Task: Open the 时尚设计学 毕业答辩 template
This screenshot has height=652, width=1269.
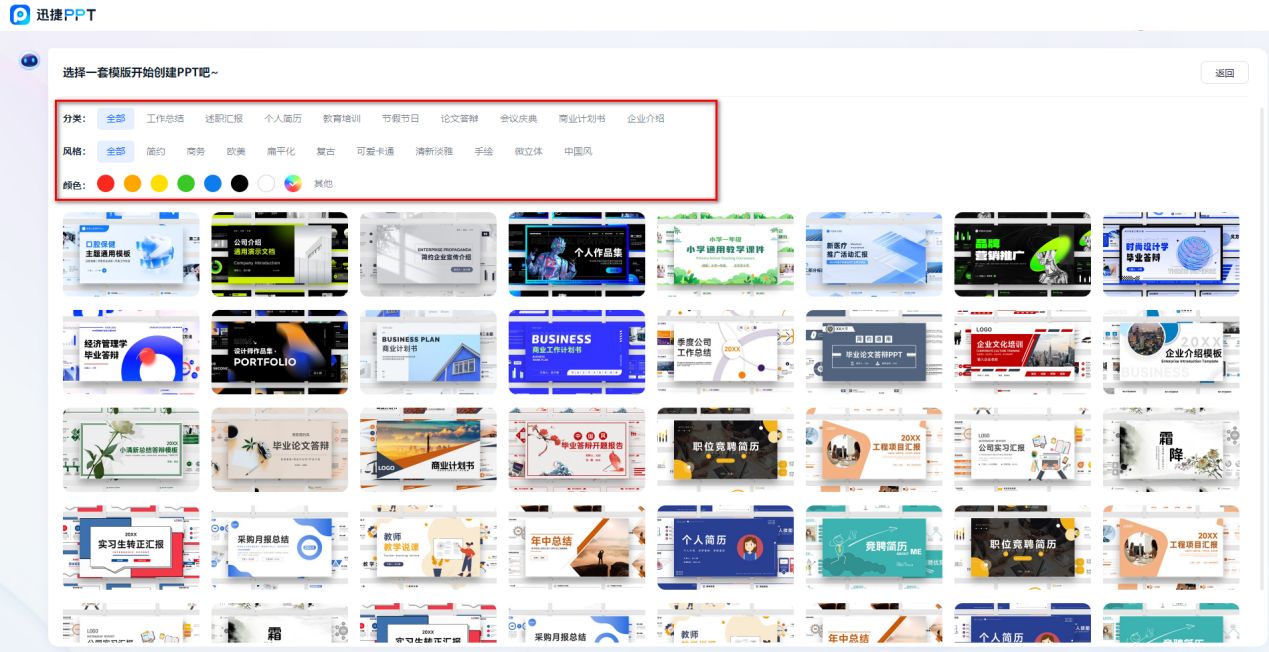Action: point(1171,254)
